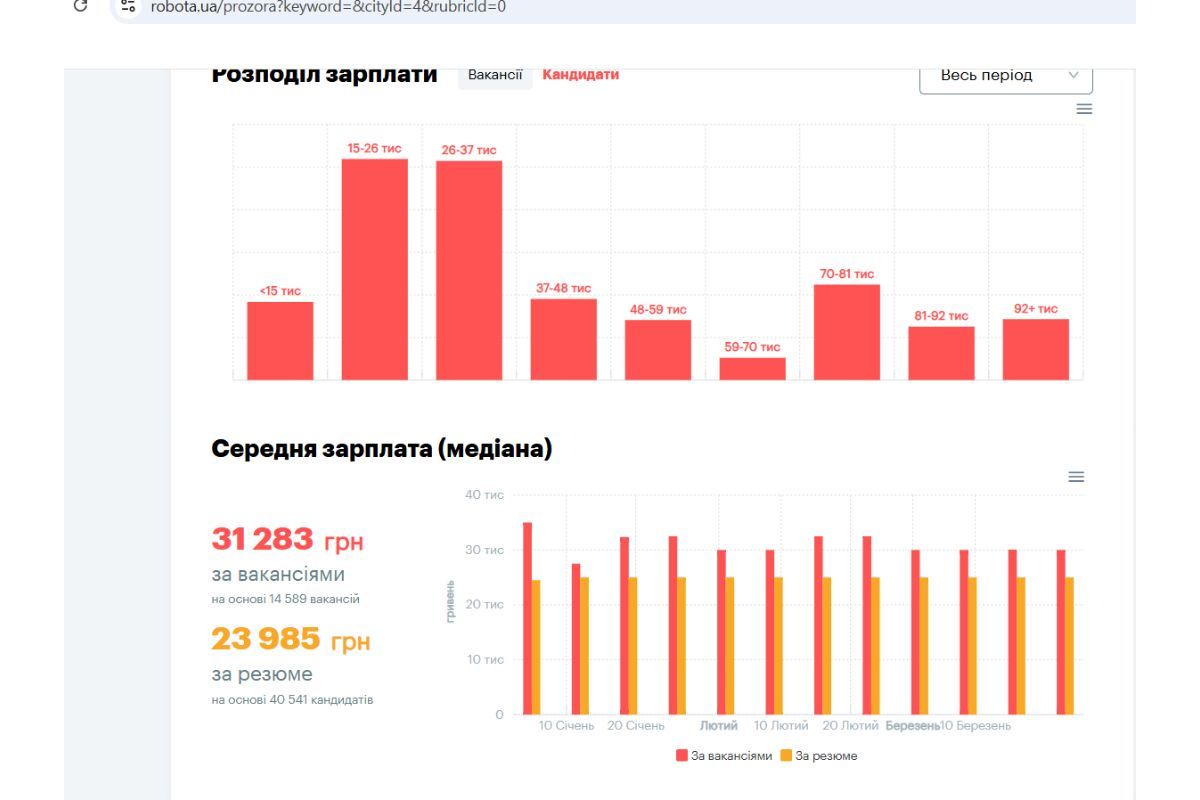
Task: Click the red legend marker for За вакансіями
Action: pyautogui.click(x=681, y=756)
